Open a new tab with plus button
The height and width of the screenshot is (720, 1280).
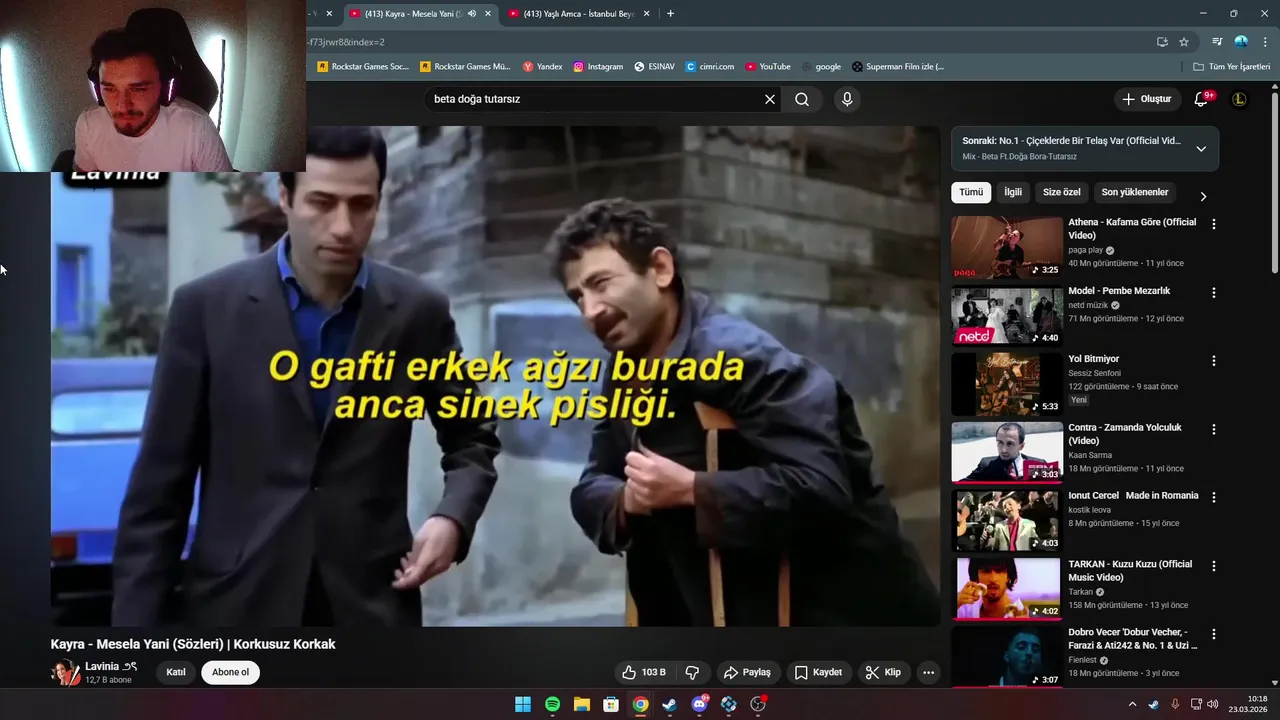click(x=670, y=14)
